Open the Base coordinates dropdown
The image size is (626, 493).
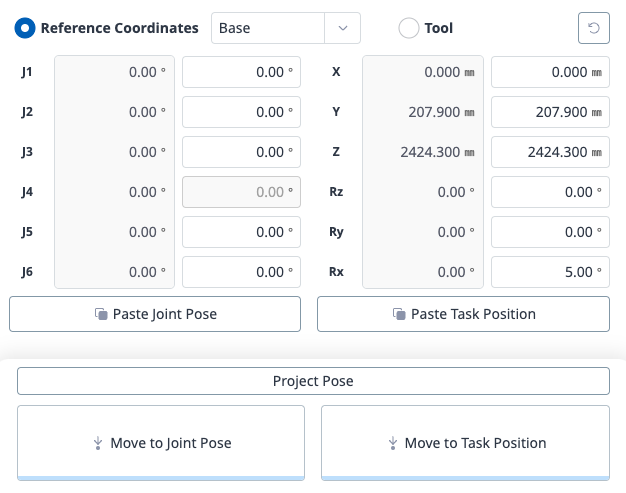[268, 28]
